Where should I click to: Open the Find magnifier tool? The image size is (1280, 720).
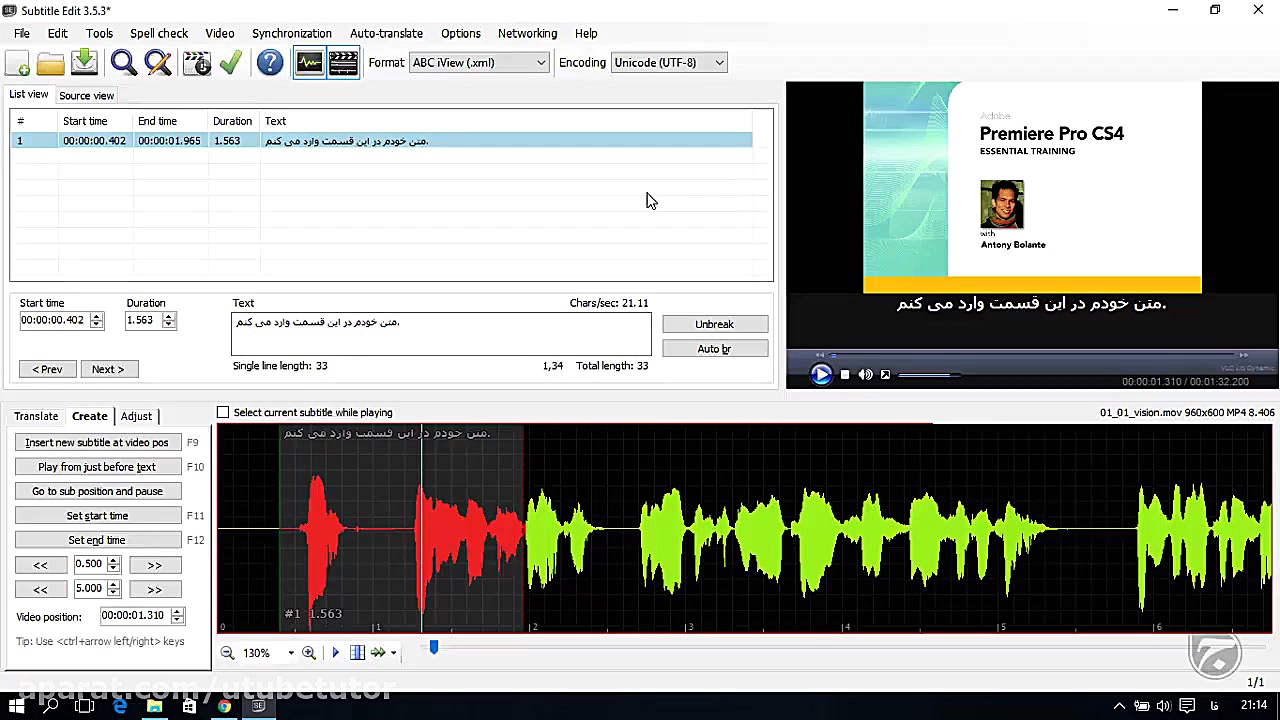(x=123, y=63)
